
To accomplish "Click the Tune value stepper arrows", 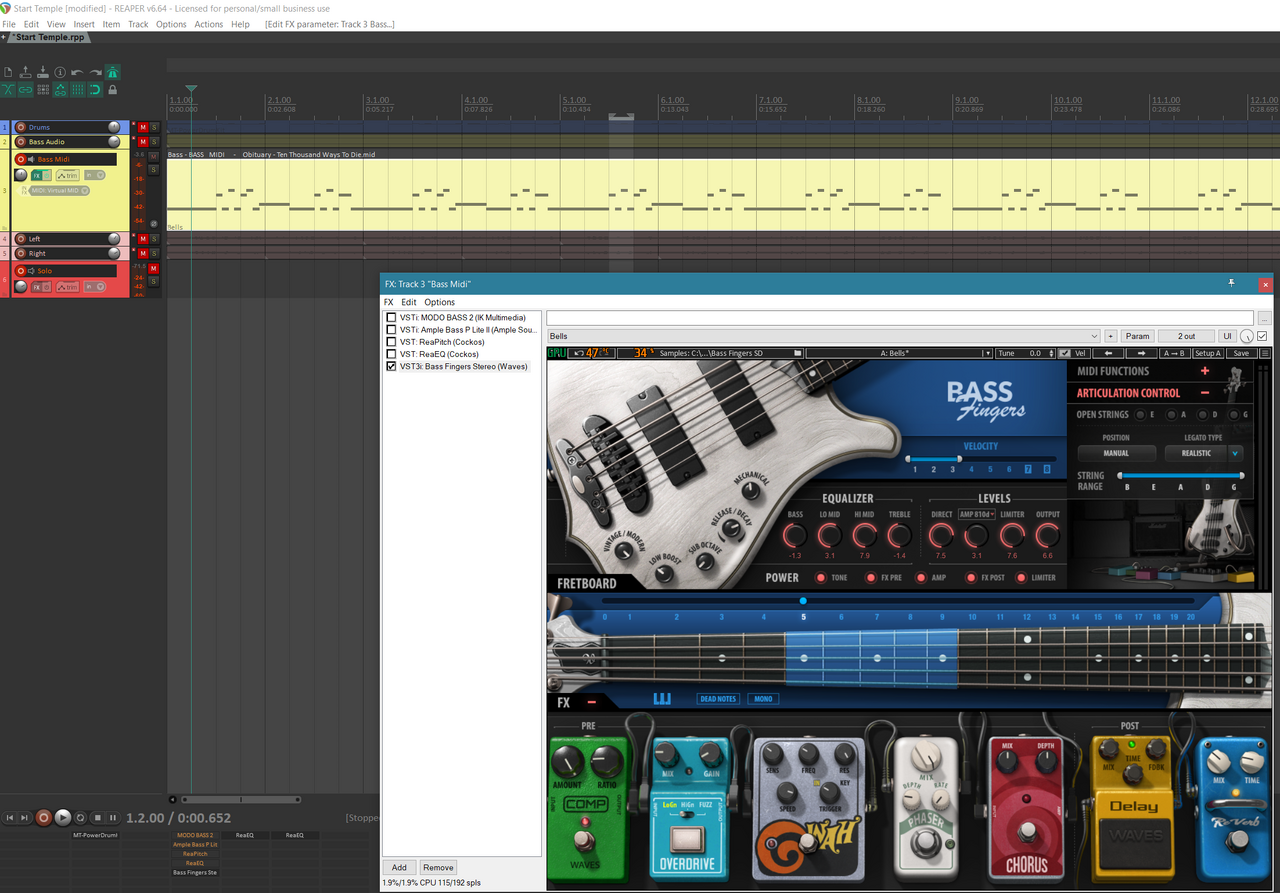I will click(x=1052, y=353).
